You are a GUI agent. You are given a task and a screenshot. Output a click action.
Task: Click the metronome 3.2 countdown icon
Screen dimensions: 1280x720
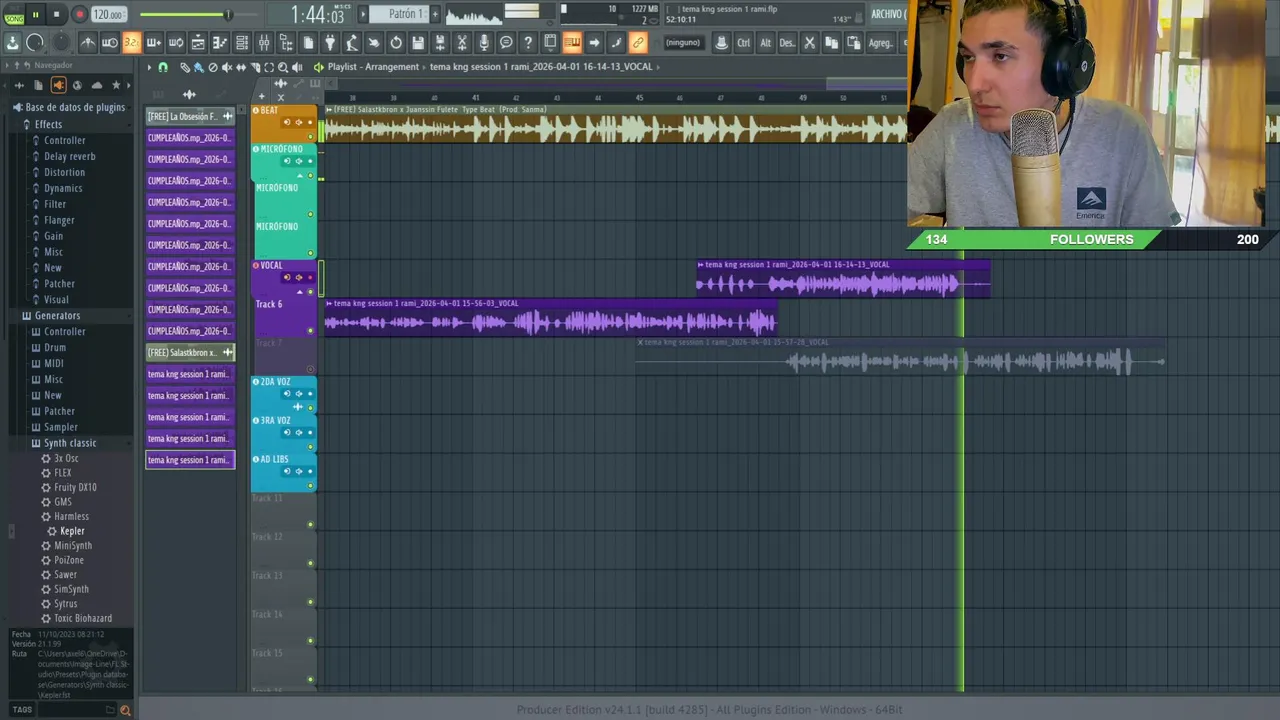coord(131,43)
